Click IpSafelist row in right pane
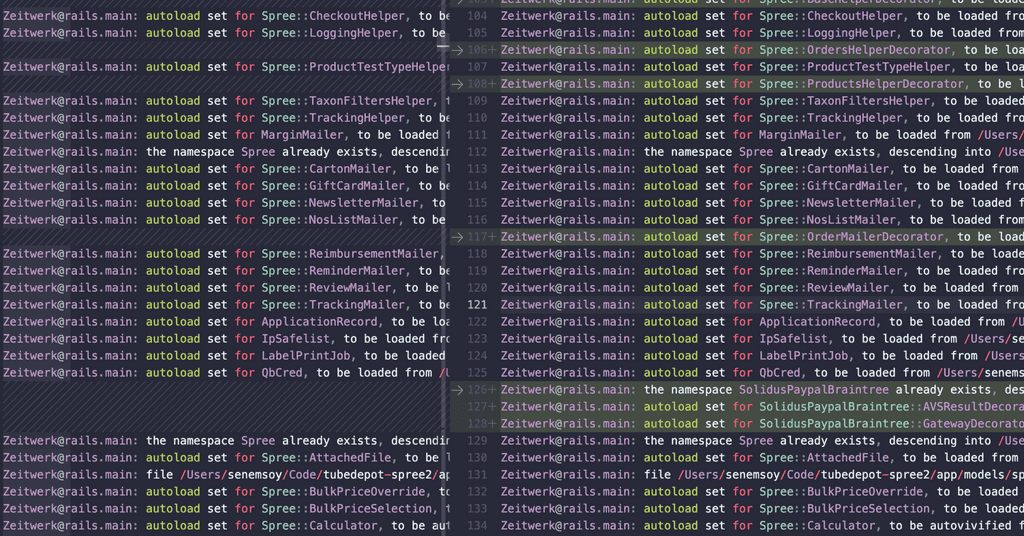This screenshot has height=536, width=1024. point(762,339)
